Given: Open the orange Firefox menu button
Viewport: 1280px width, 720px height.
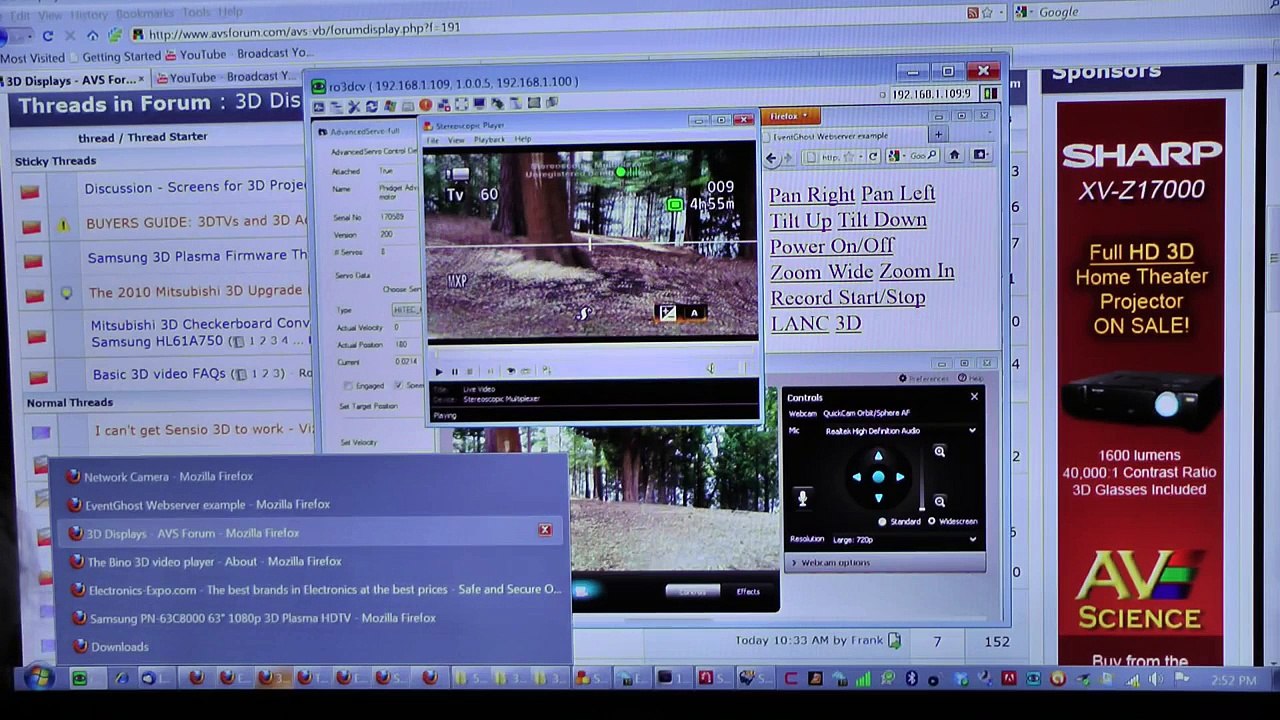Looking at the screenshot, I should pos(793,116).
